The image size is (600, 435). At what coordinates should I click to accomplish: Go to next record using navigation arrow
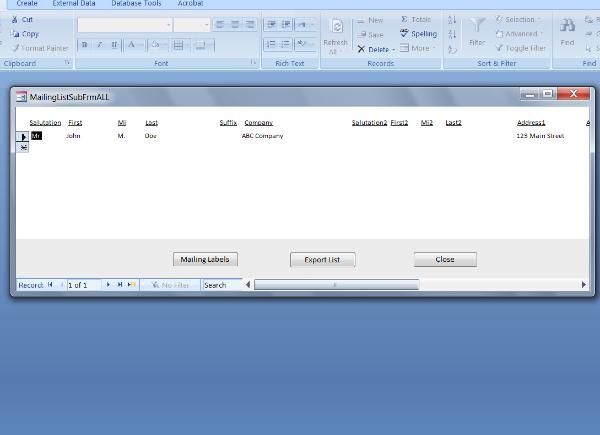pos(109,285)
